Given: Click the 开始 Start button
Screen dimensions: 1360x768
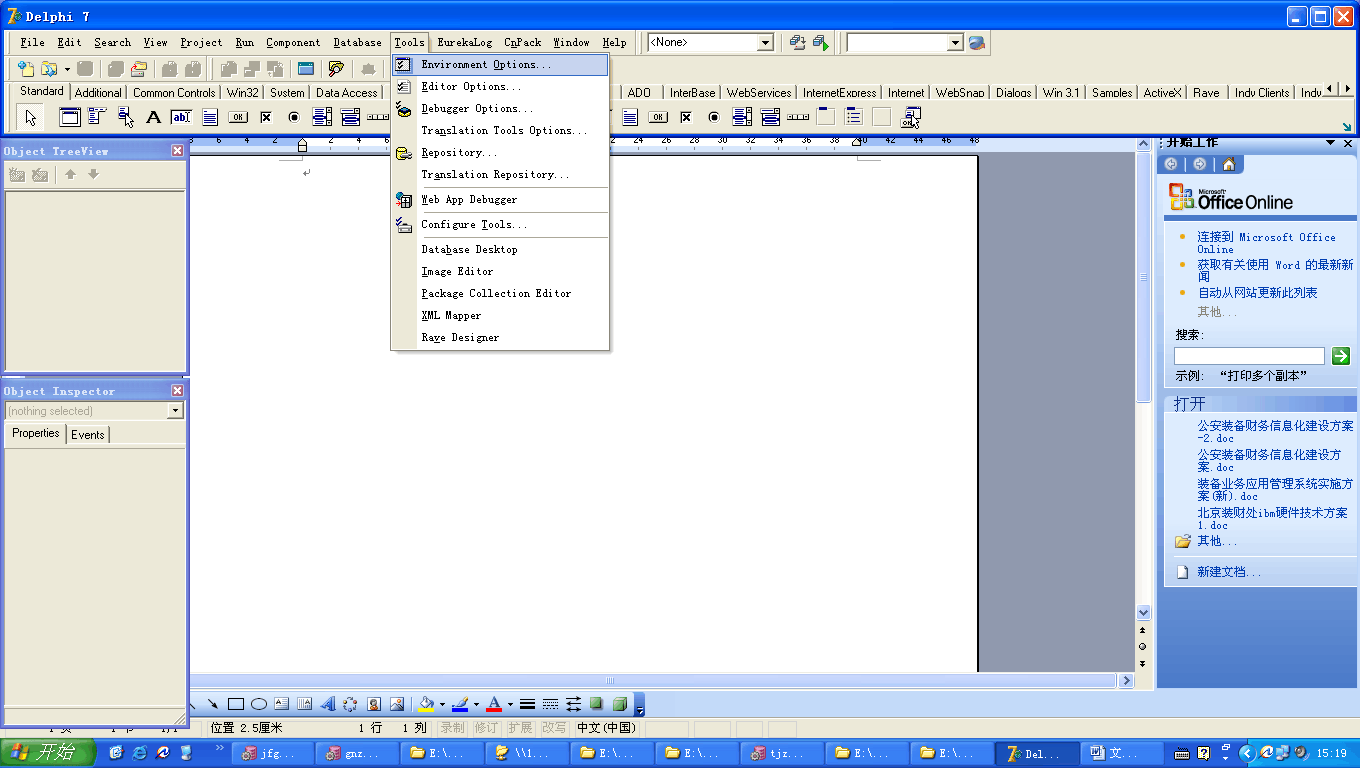Looking at the screenshot, I should pyautogui.click(x=47, y=753).
